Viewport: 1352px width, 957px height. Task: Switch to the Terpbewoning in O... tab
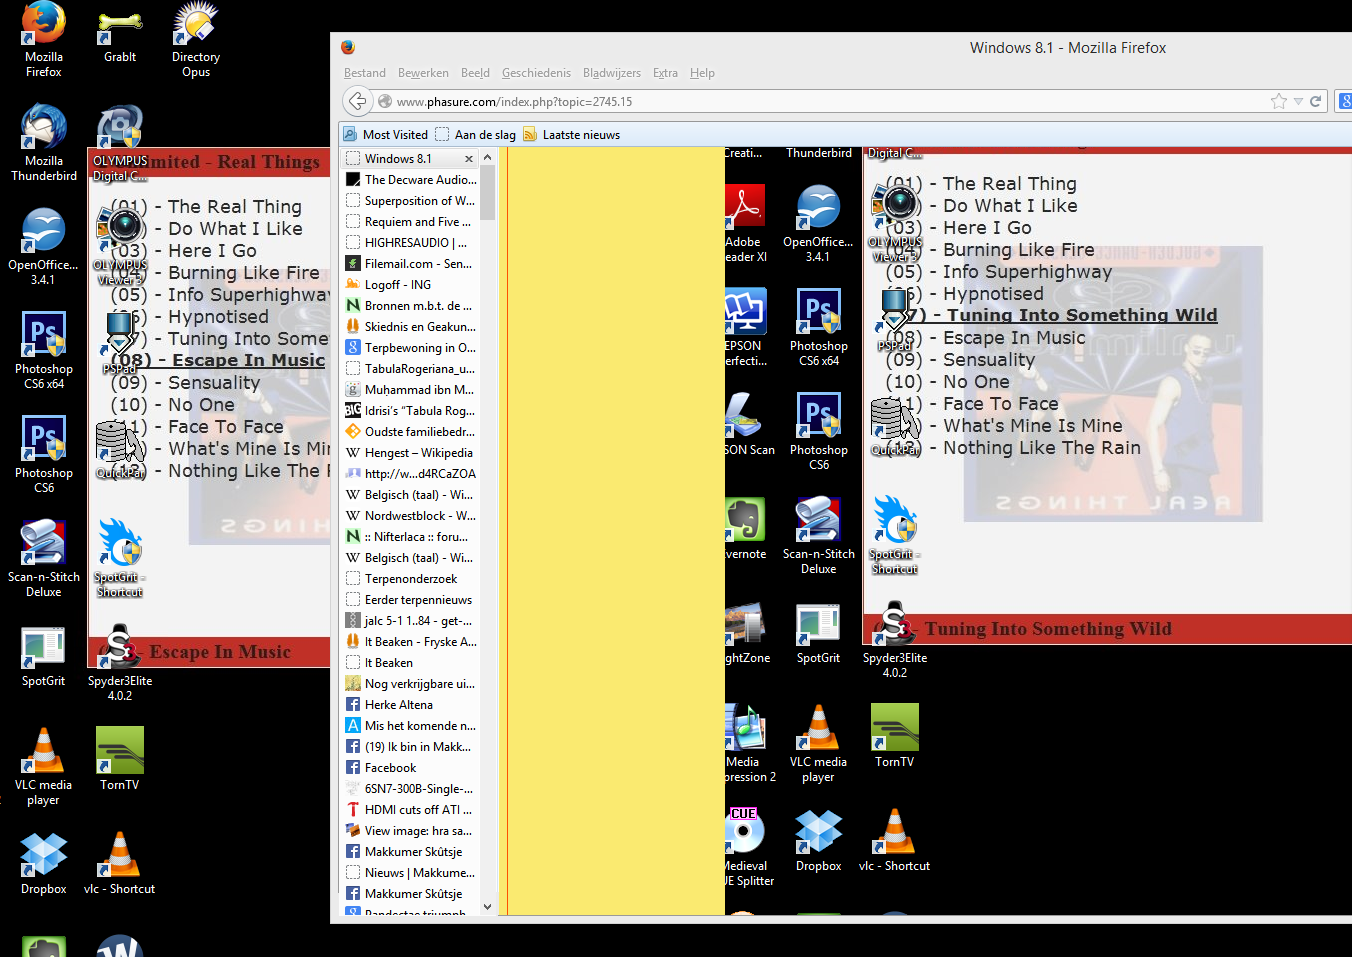[410, 348]
